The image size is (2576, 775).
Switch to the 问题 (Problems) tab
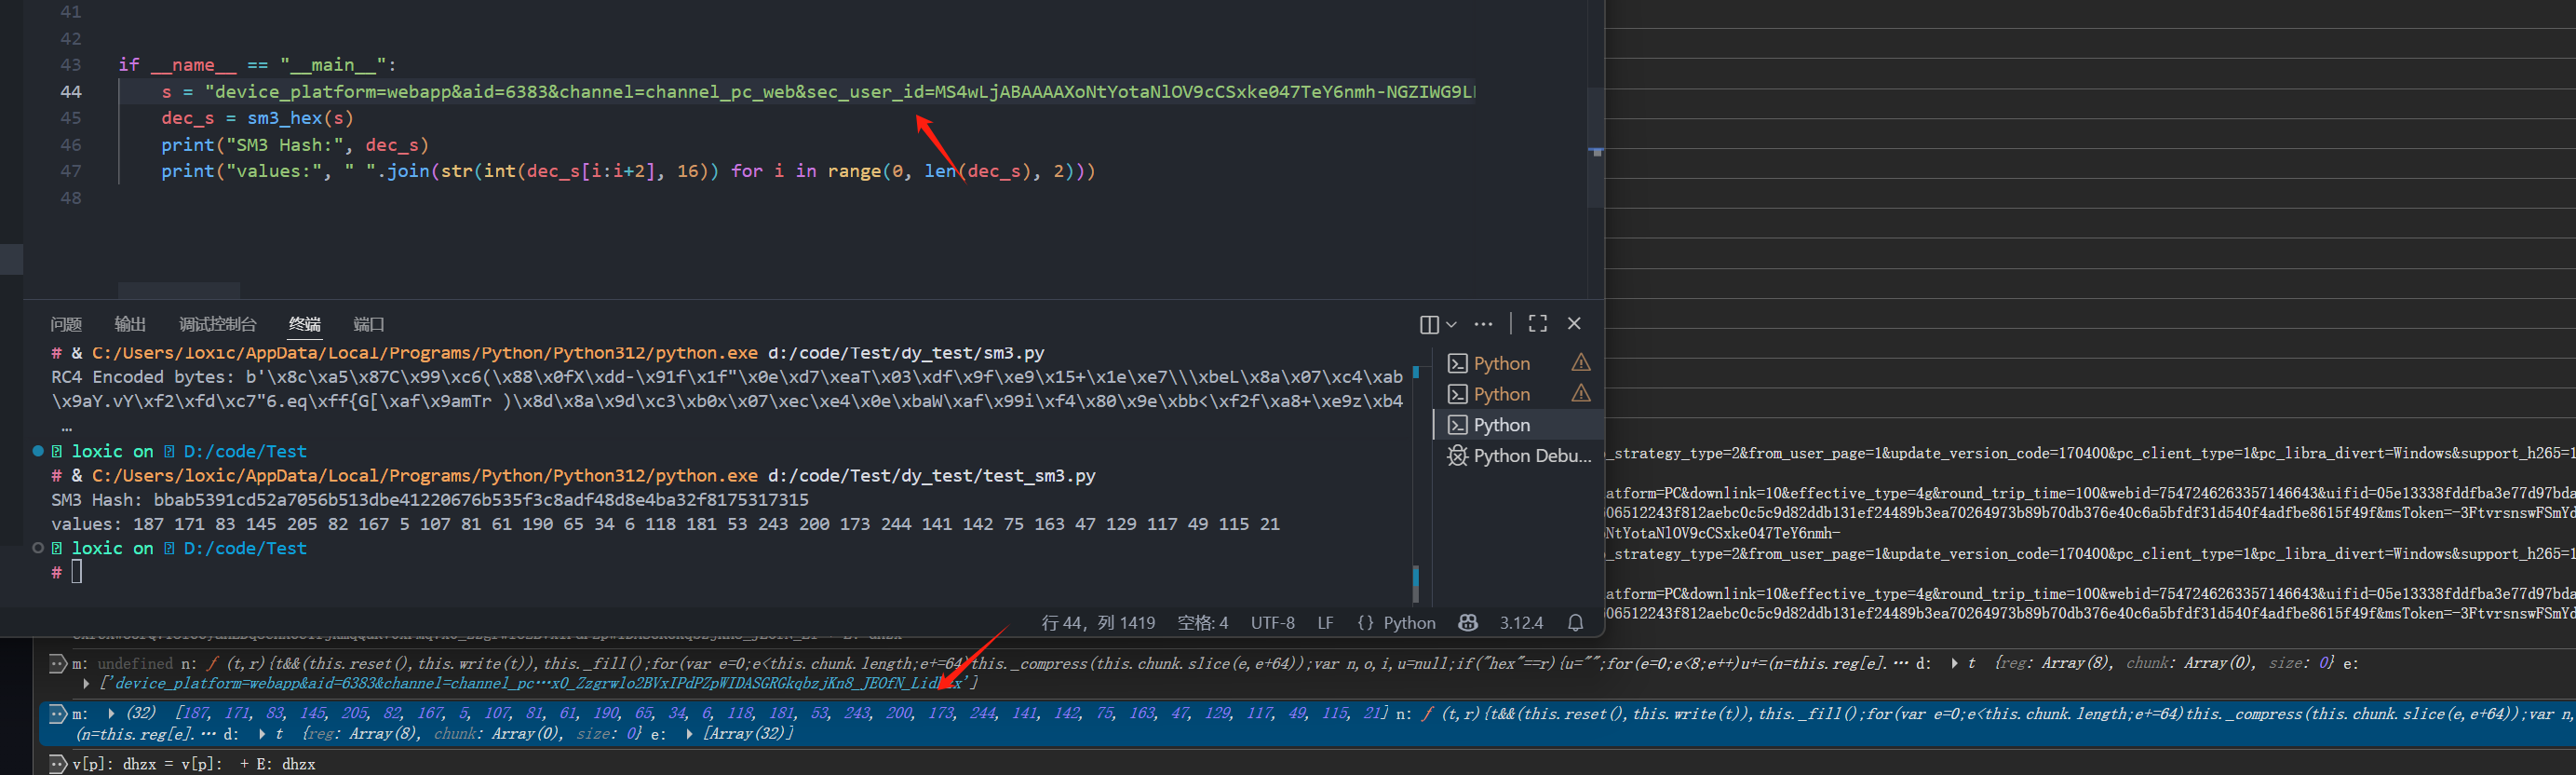[66, 324]
